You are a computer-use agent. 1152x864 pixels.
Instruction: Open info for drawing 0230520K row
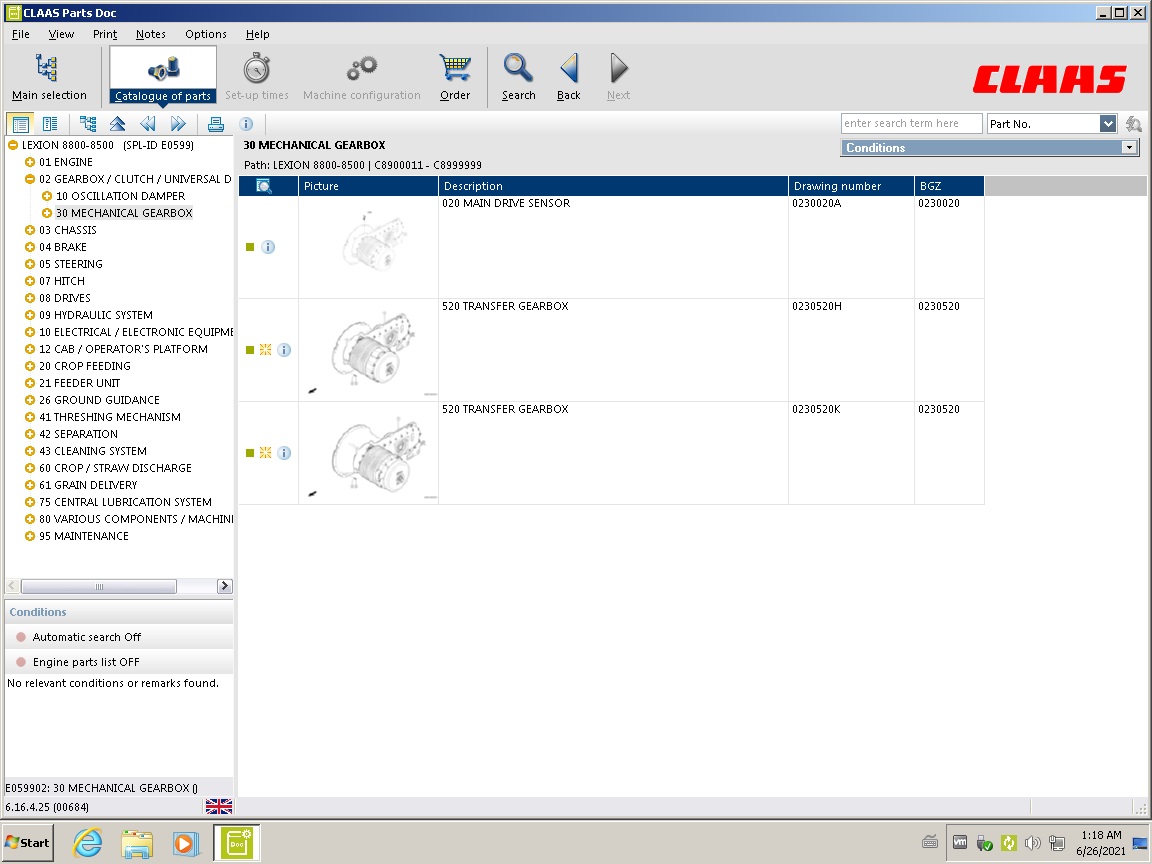(284, 453)
